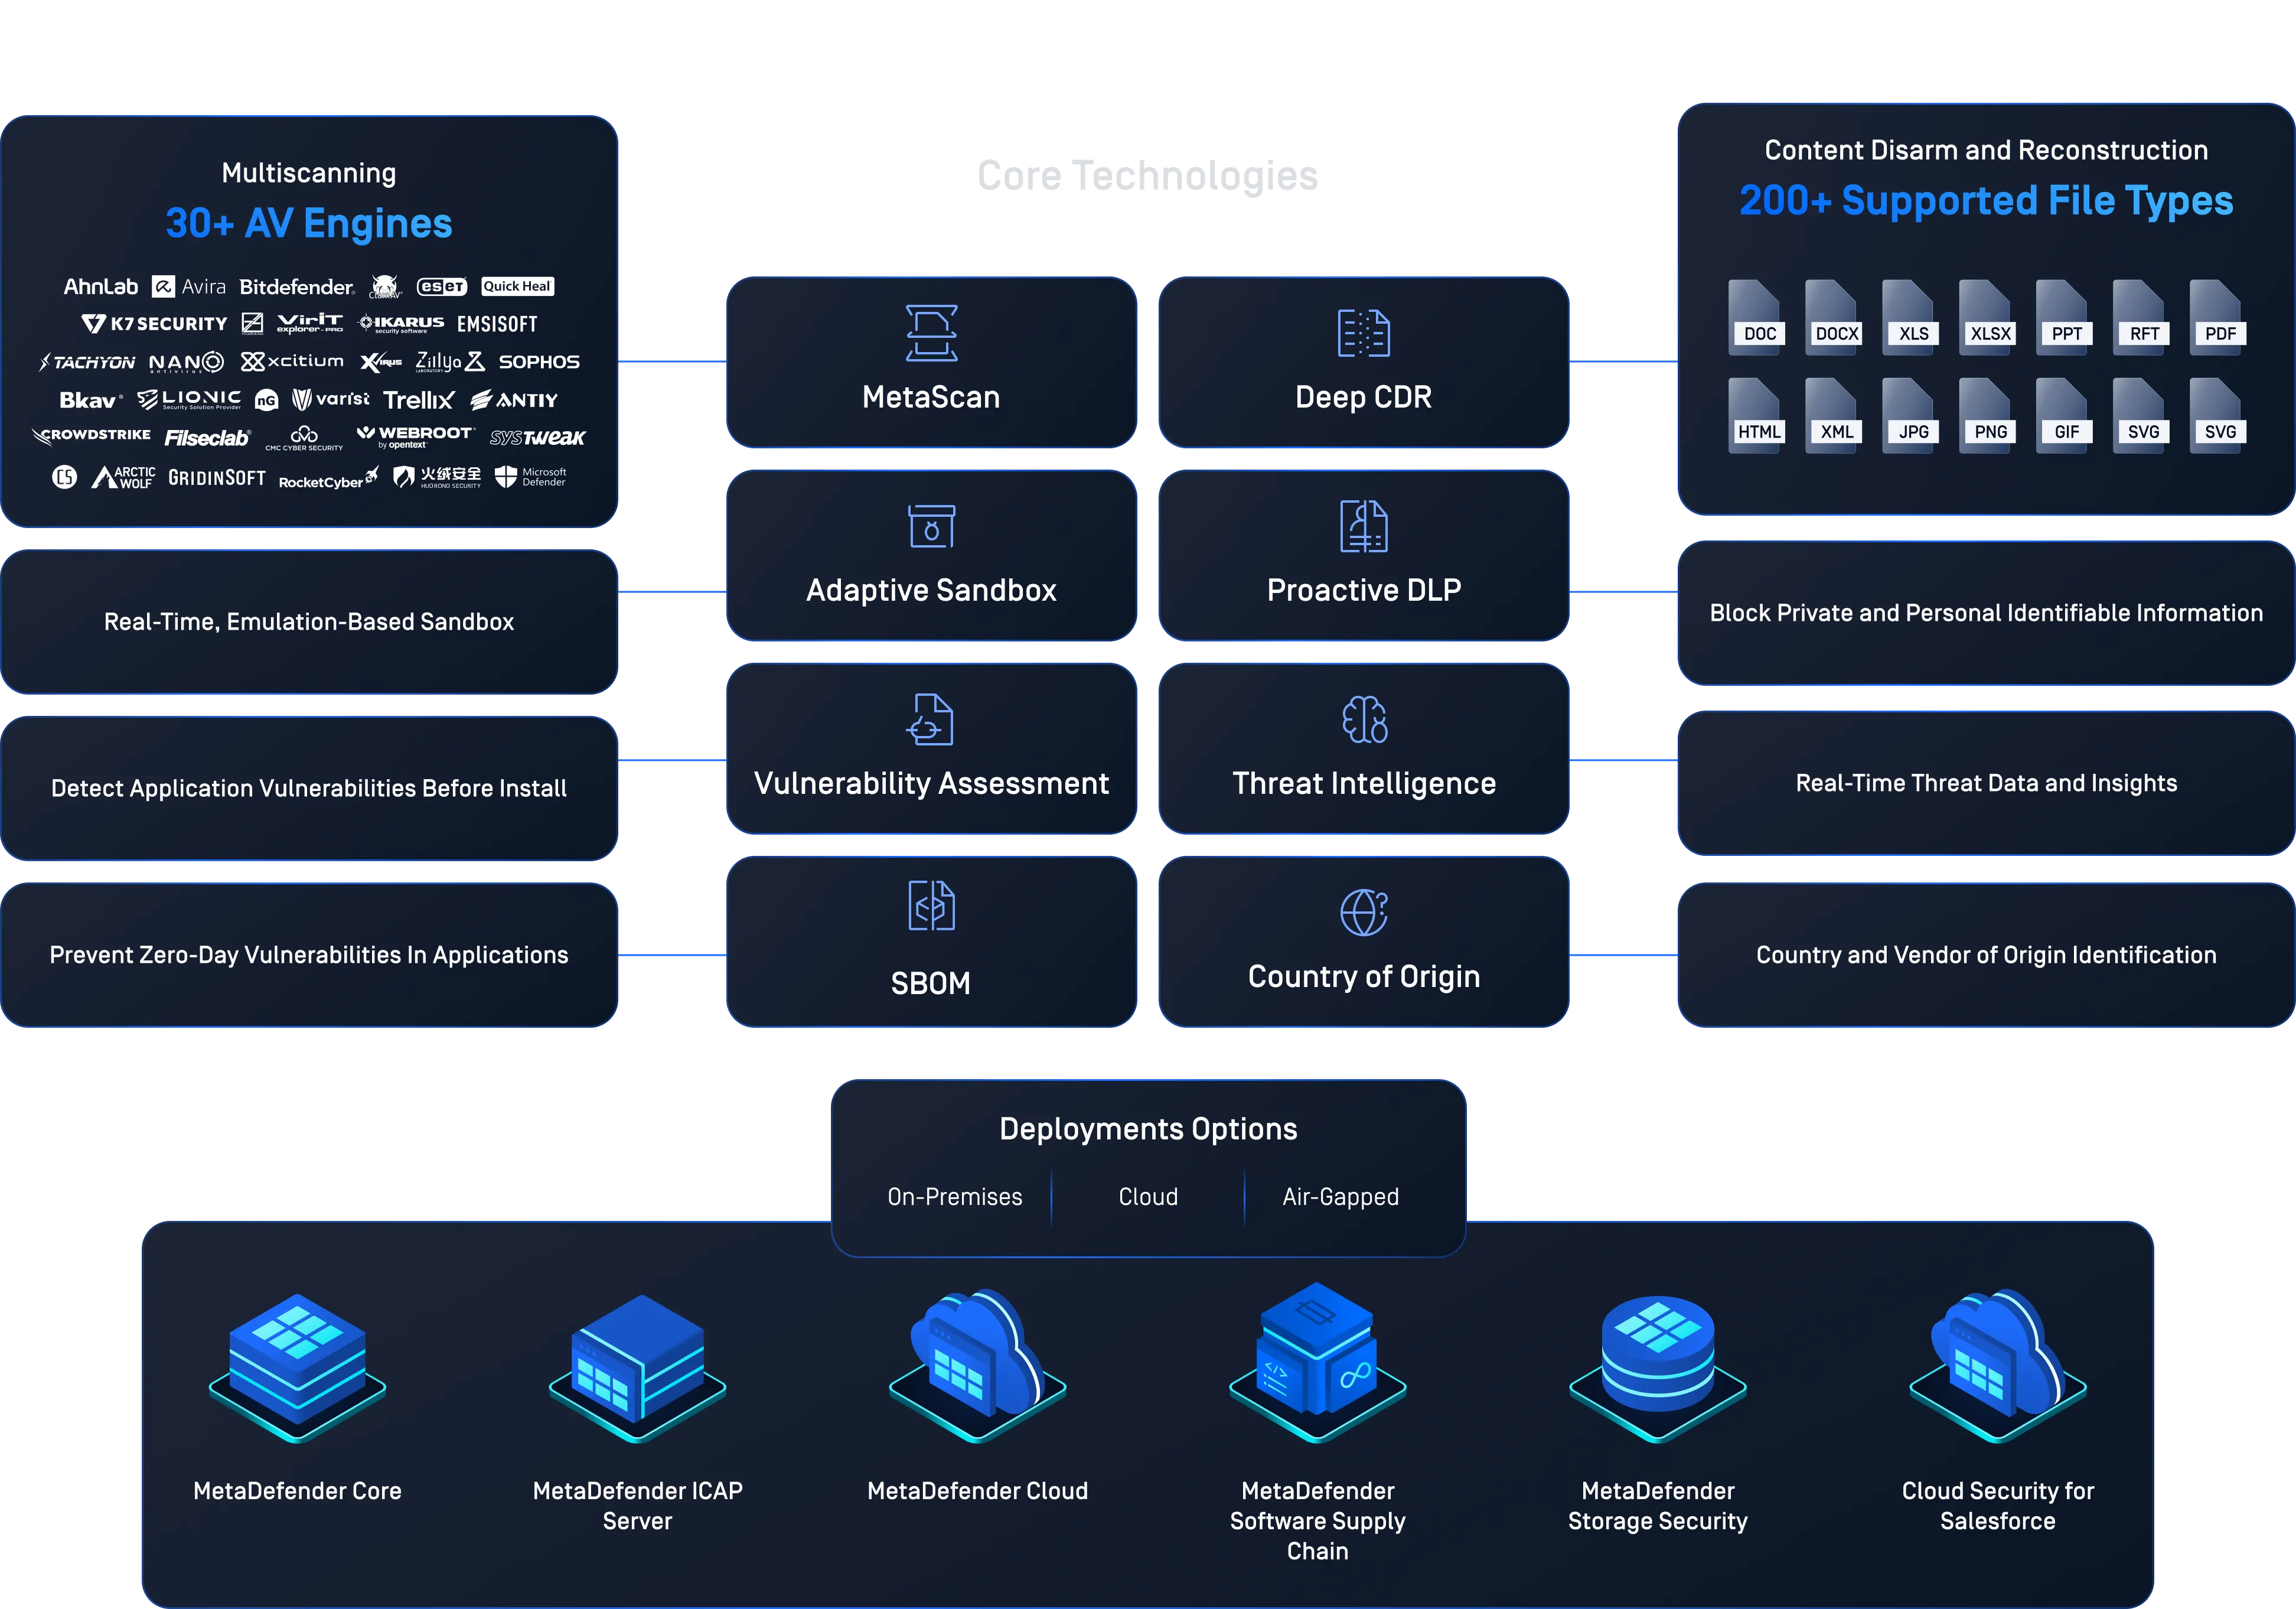Image resolution: width=2296 pixels, height=1609 pixels.
Task: Click the SBOM code file icon
Action: pyautogui.click(x=931, y=906)
